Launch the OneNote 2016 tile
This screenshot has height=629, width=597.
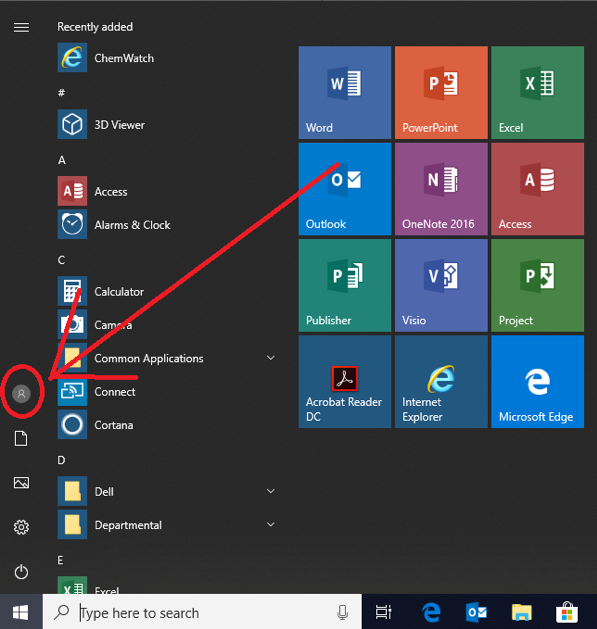441,189
